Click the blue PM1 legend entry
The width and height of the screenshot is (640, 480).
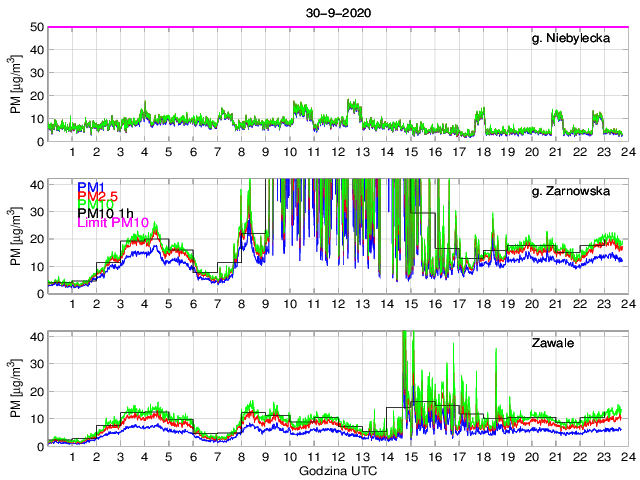[89, 186]
